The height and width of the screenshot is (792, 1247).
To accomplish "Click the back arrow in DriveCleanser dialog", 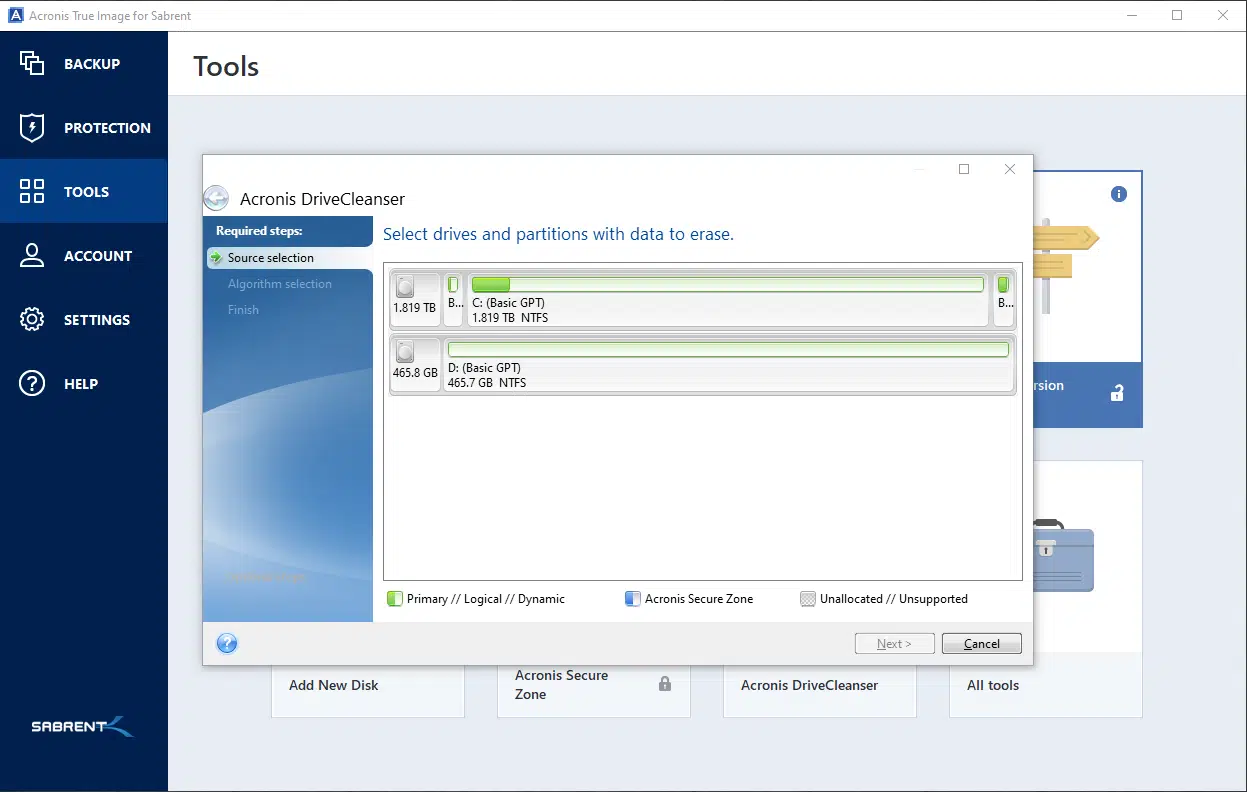I will click(215, 198).
